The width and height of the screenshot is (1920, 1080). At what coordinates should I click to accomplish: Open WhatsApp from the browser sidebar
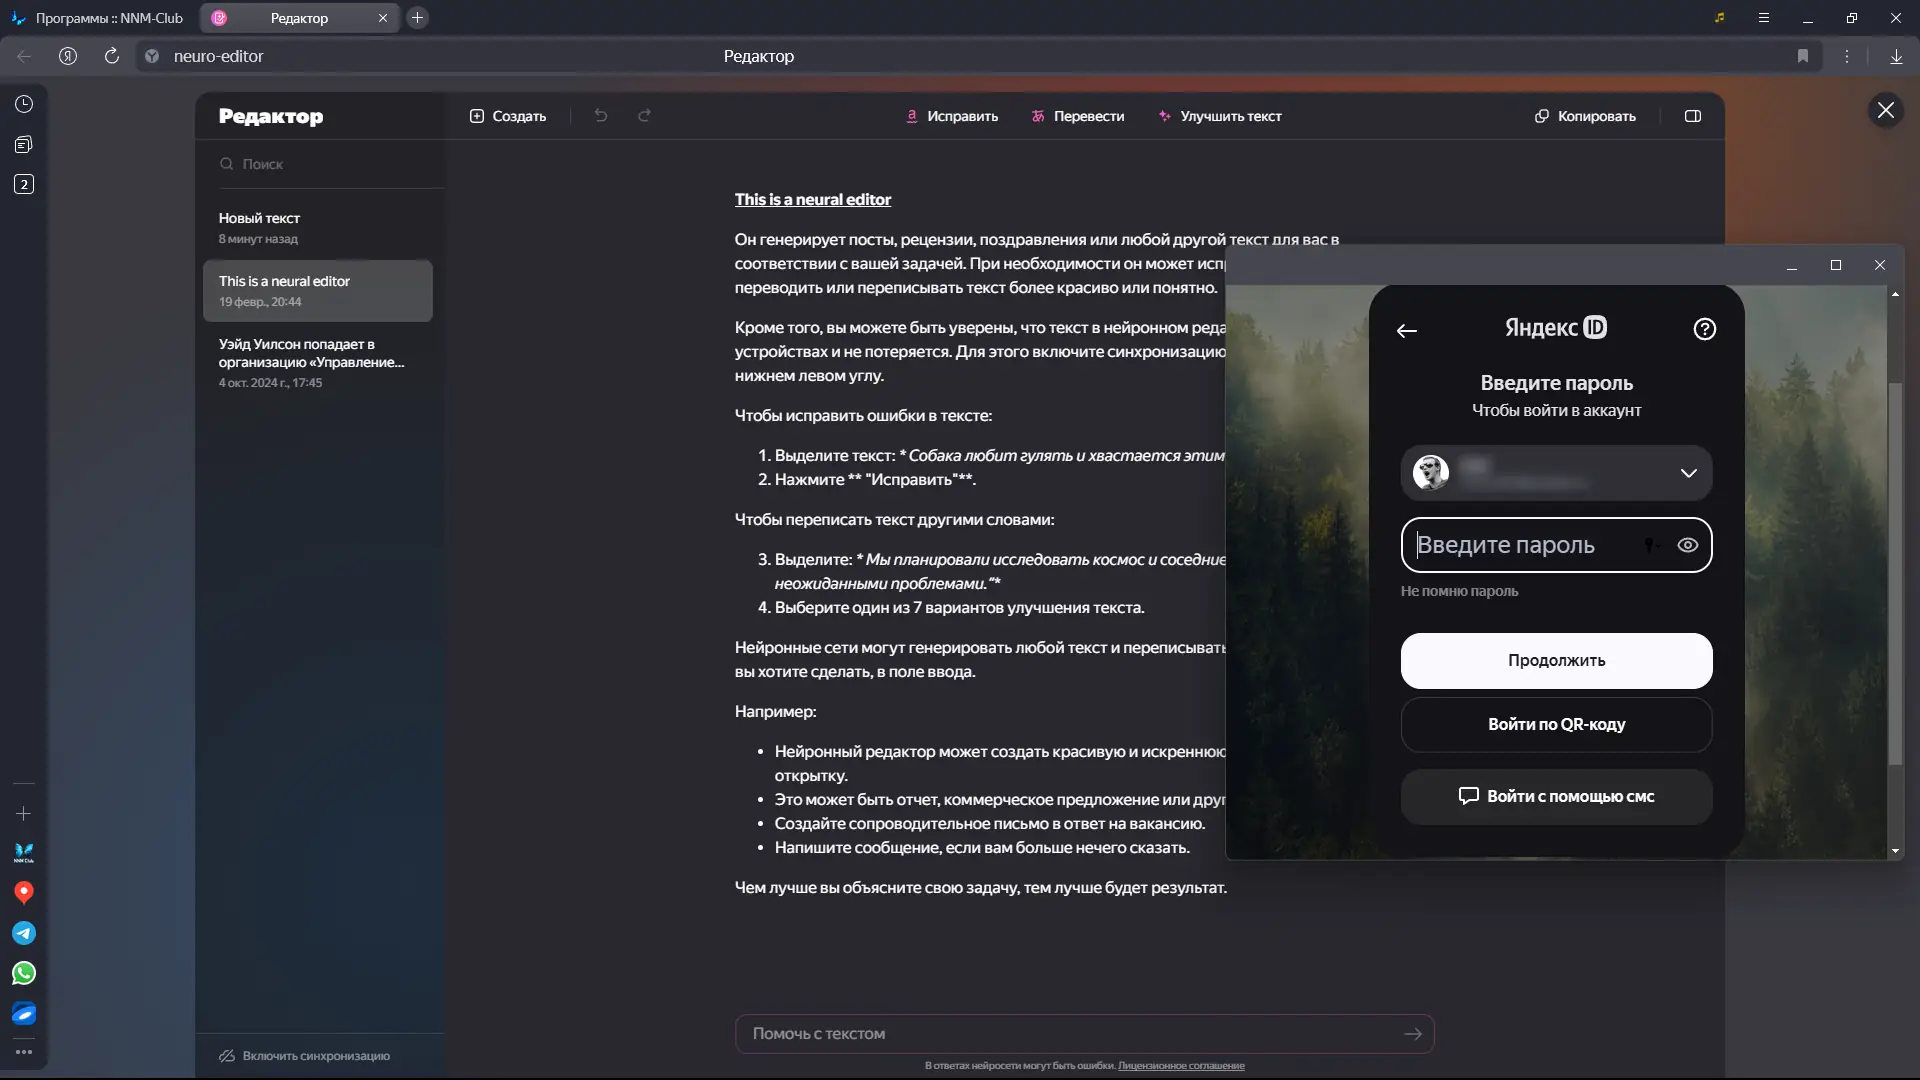click(24, 973)
